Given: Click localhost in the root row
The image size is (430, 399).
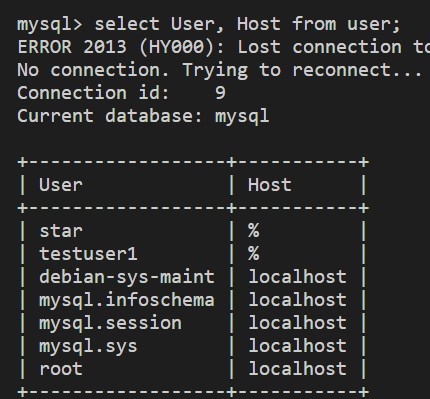Looking at the screenshot, I should pos(297,369).
